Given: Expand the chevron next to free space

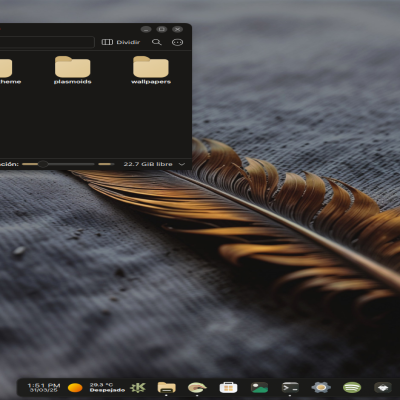Looking at the screenshot, I should (182, 164).
